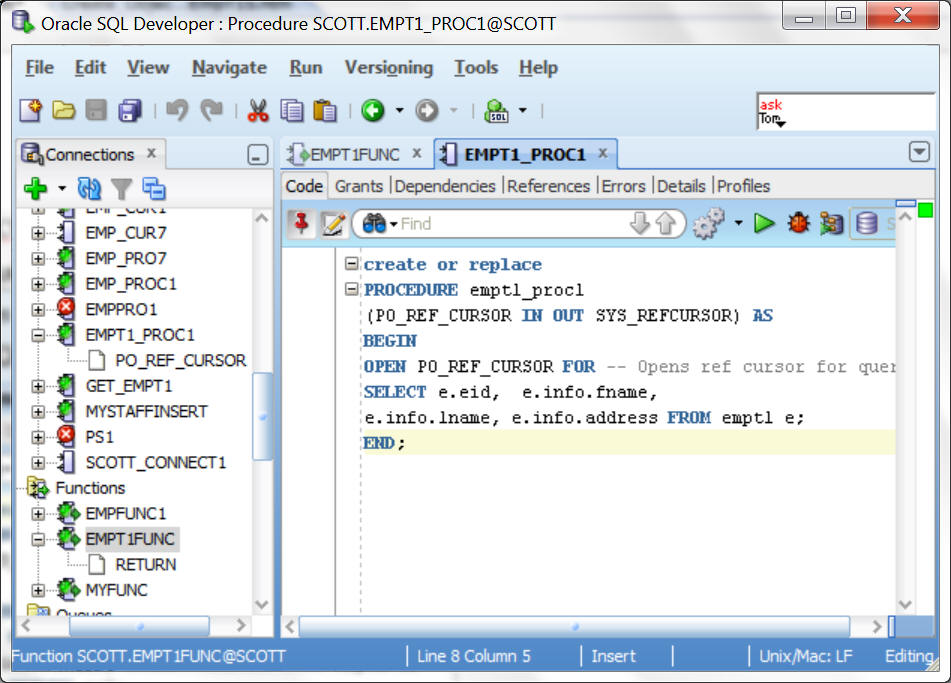Expand the MYSTAFFINSERT node
Screen dimensions: 951x683
[x=38, y=411]
